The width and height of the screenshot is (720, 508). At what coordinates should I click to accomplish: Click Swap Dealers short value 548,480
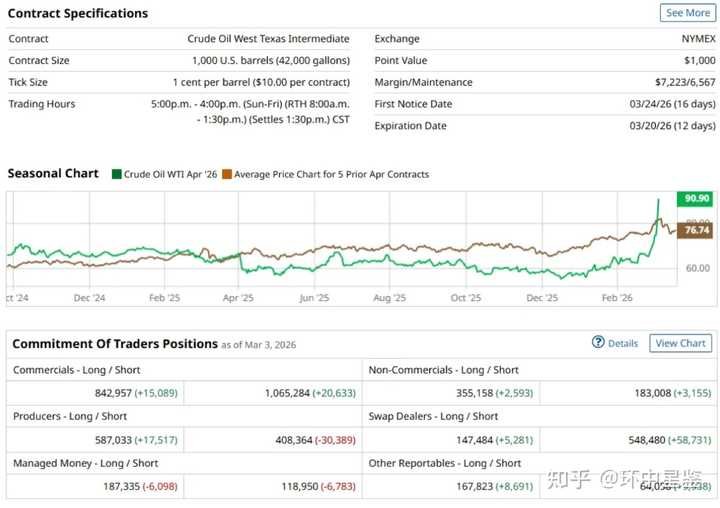point(652,439)
